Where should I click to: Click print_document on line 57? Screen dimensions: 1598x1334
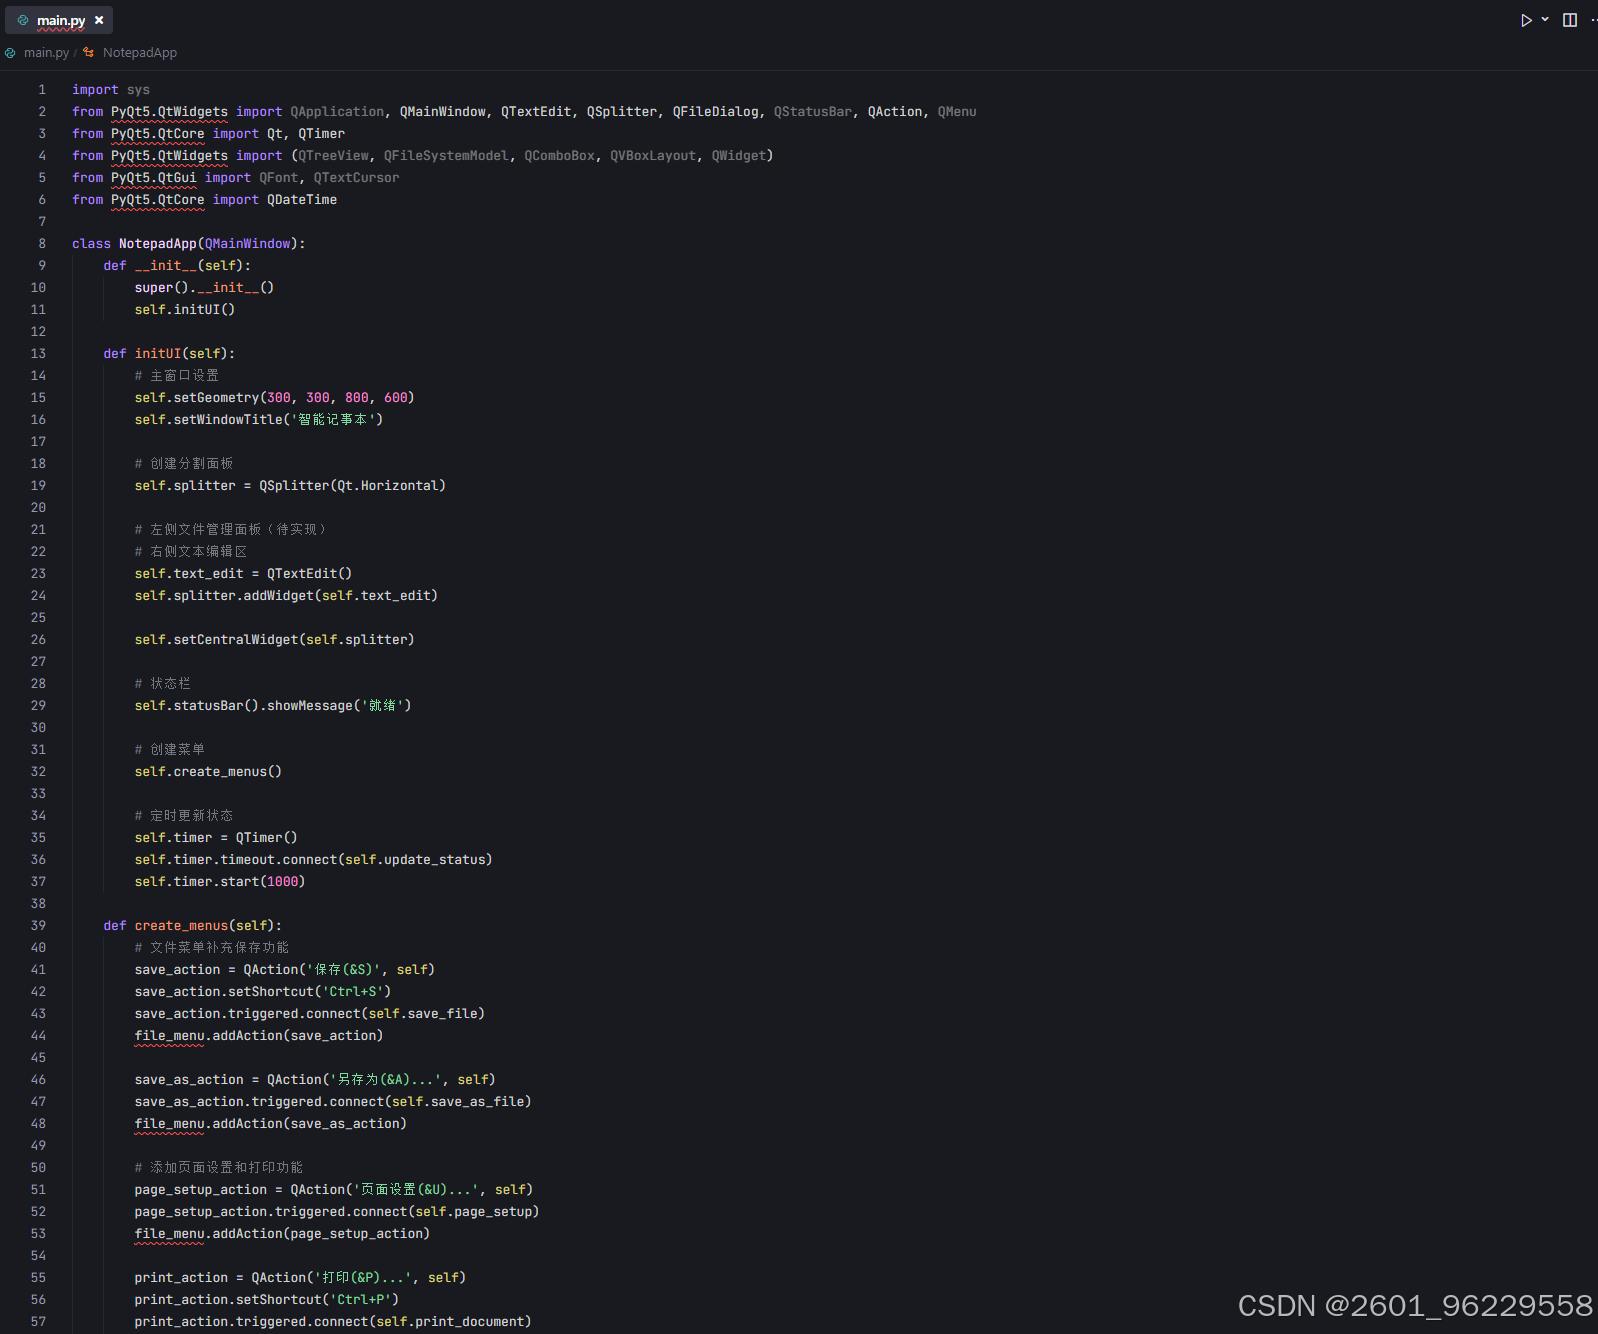(470, 1322)
